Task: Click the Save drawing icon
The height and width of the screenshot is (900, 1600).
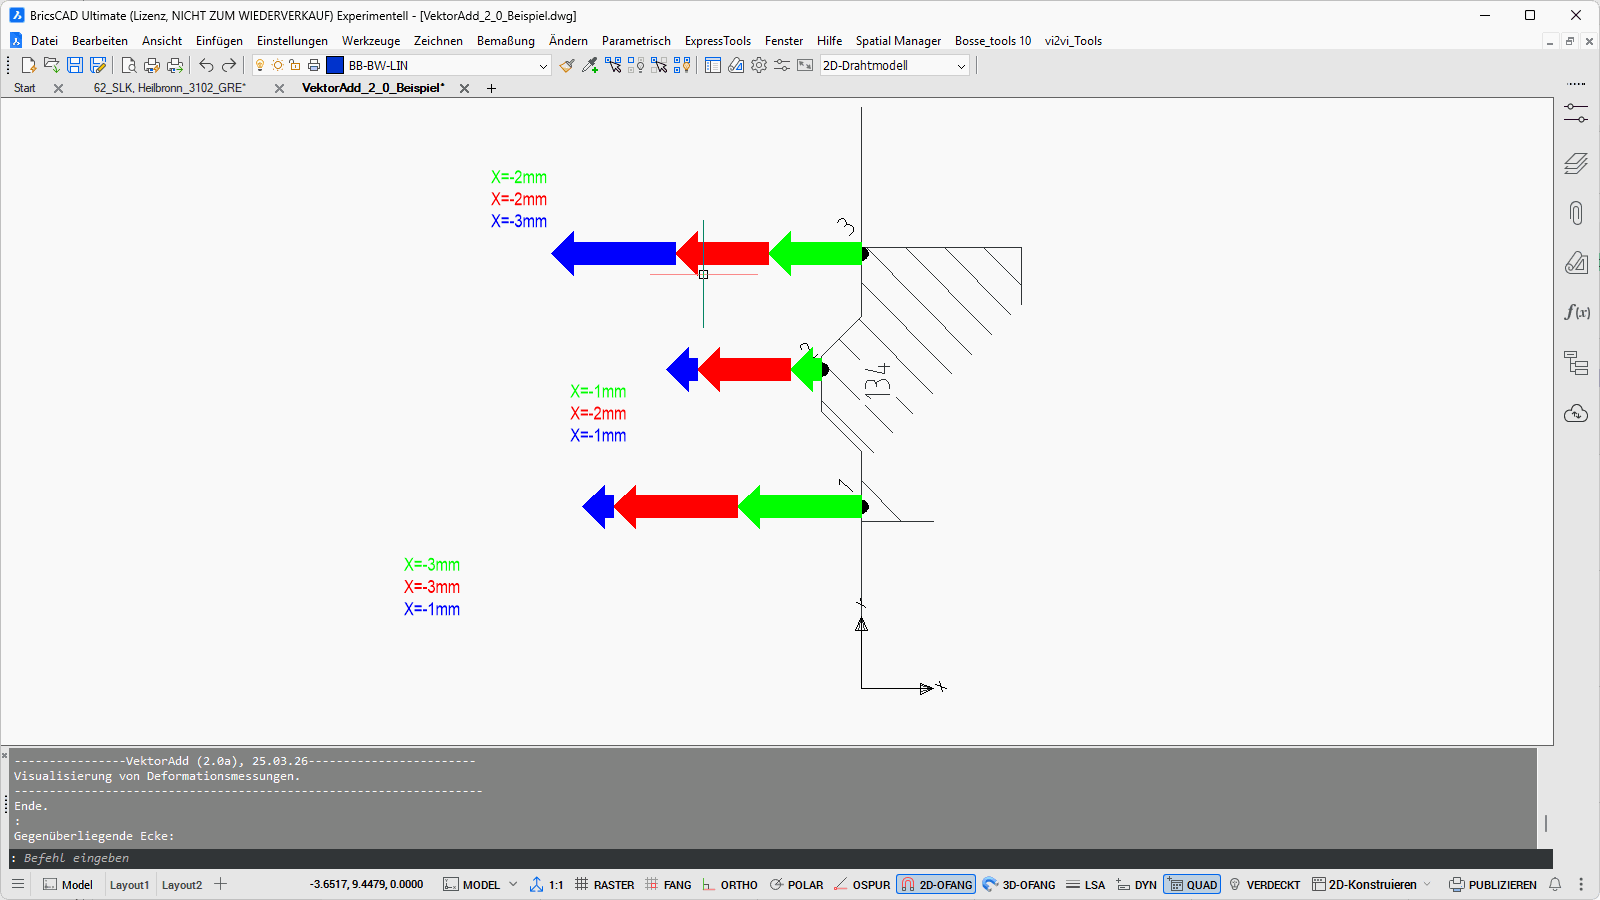Action: (x=75, y=65)
